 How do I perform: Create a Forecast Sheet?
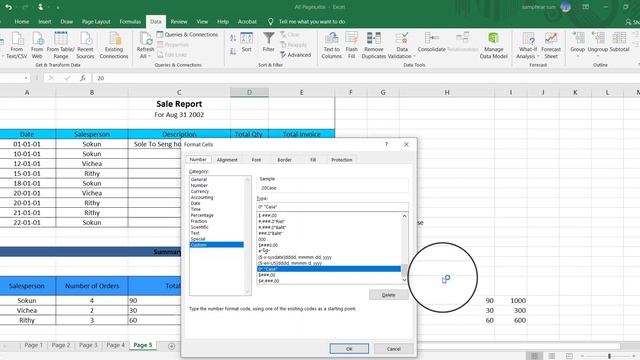(x=551, y=45)
